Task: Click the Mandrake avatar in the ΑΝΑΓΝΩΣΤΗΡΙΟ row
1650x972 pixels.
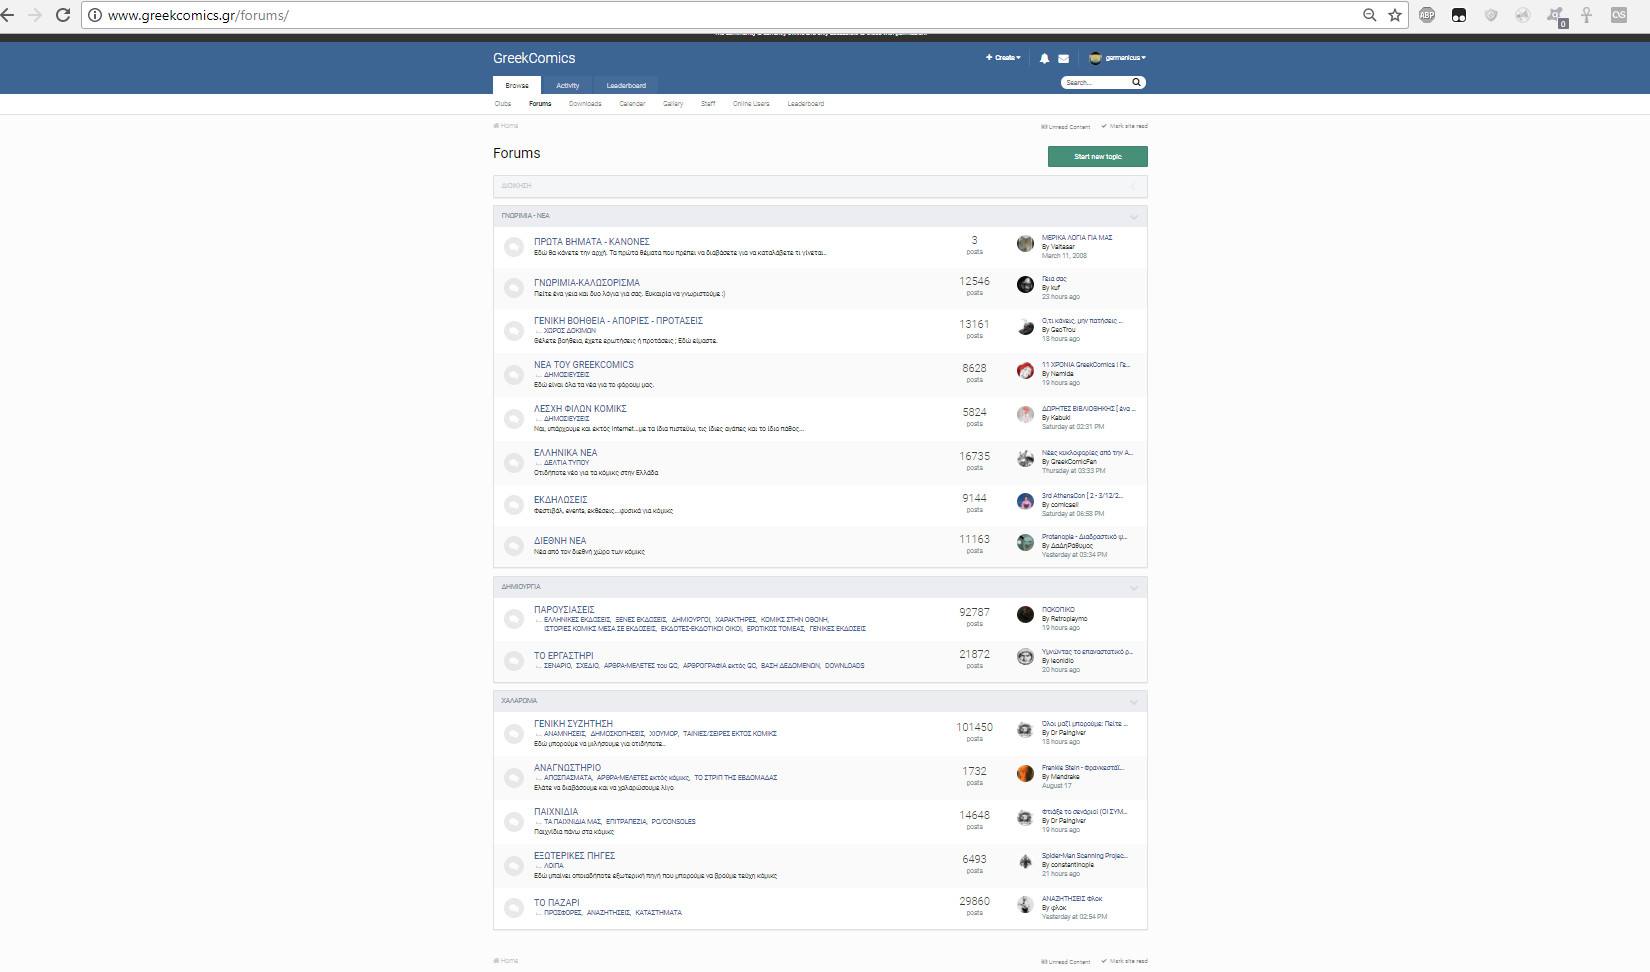Action: [x=1025, y=773]
